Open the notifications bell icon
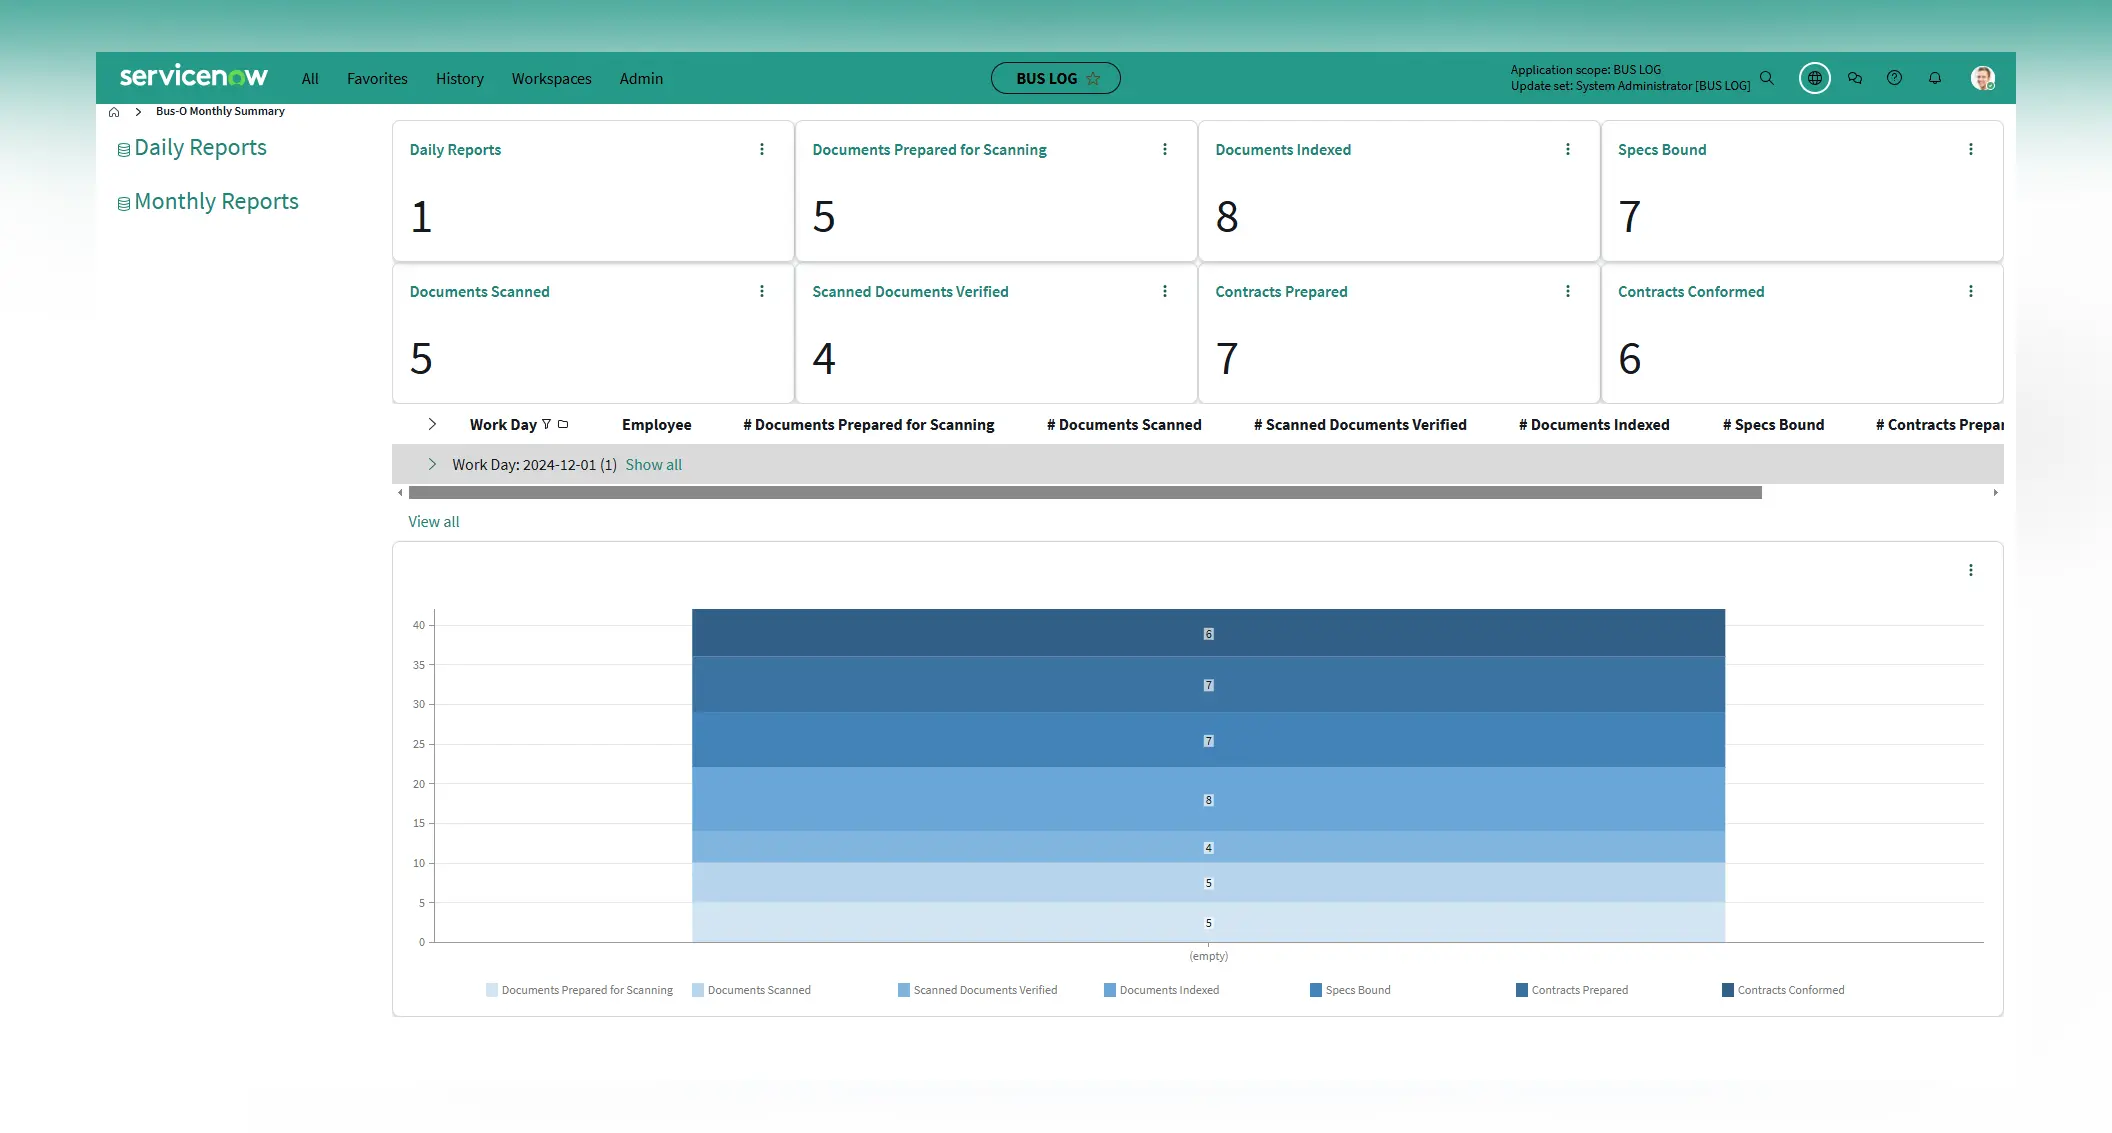 pos(1935,78)
